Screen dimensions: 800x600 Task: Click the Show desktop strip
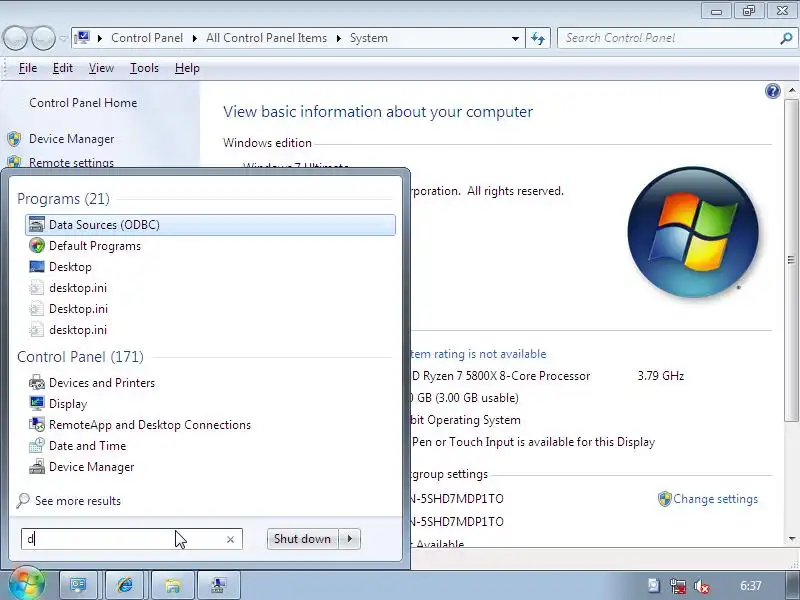pyautogui.click(x=793, y=585)
